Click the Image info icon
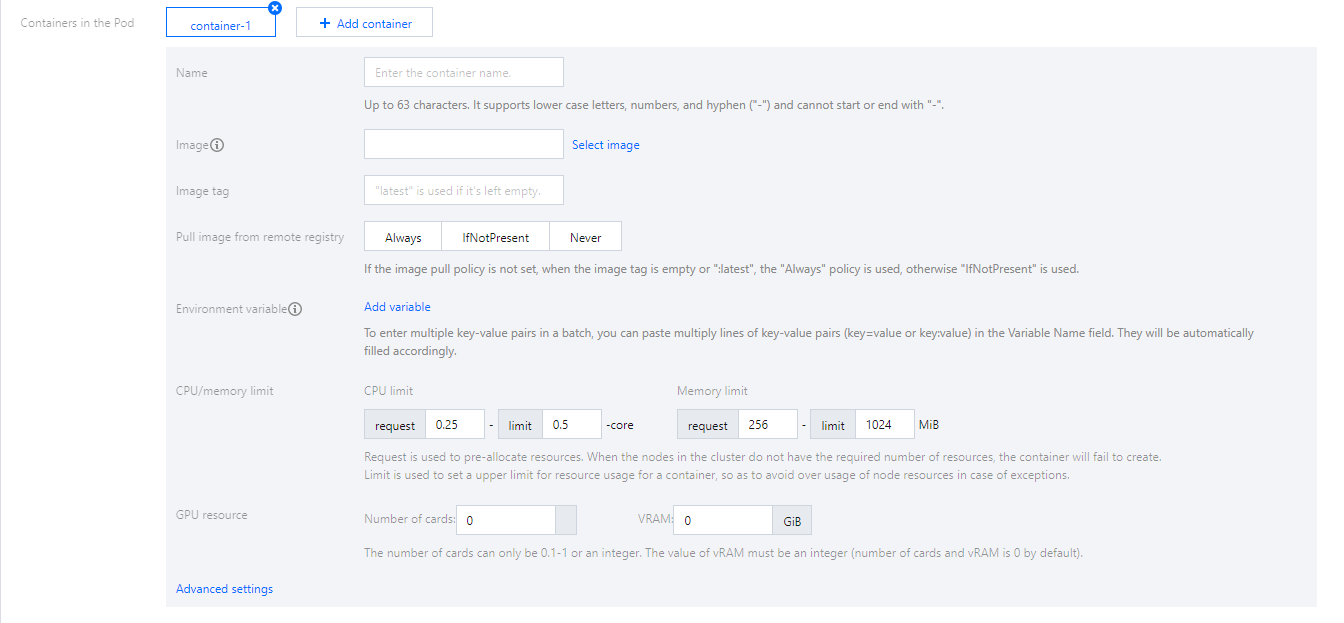1344x623 pixels. coord(217,145)
